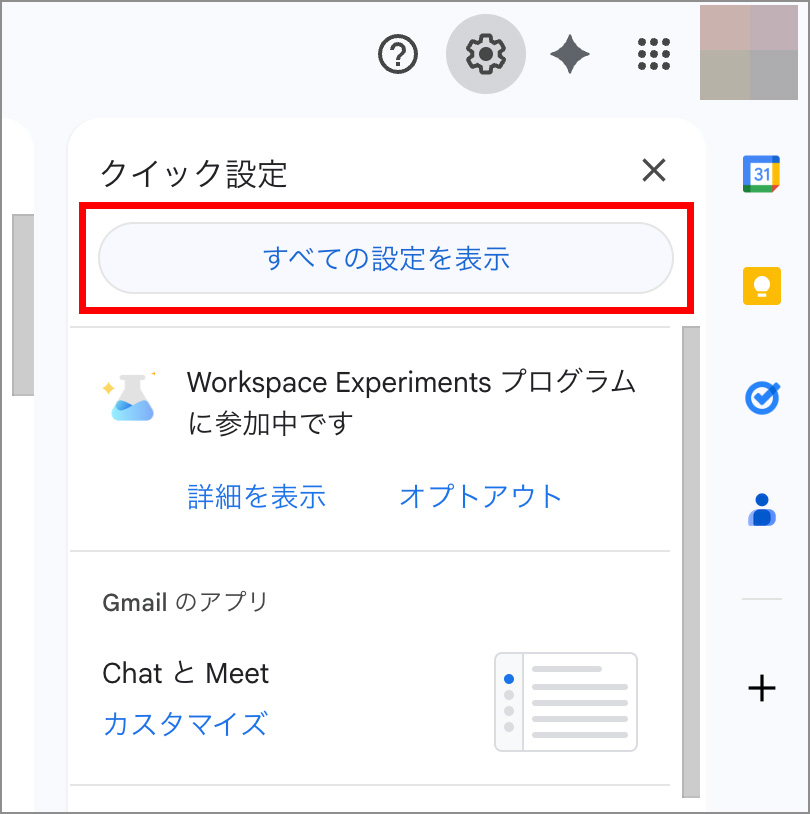Click the Workspace Experiments flask icon
810x814 pixels.
(131, 397)
